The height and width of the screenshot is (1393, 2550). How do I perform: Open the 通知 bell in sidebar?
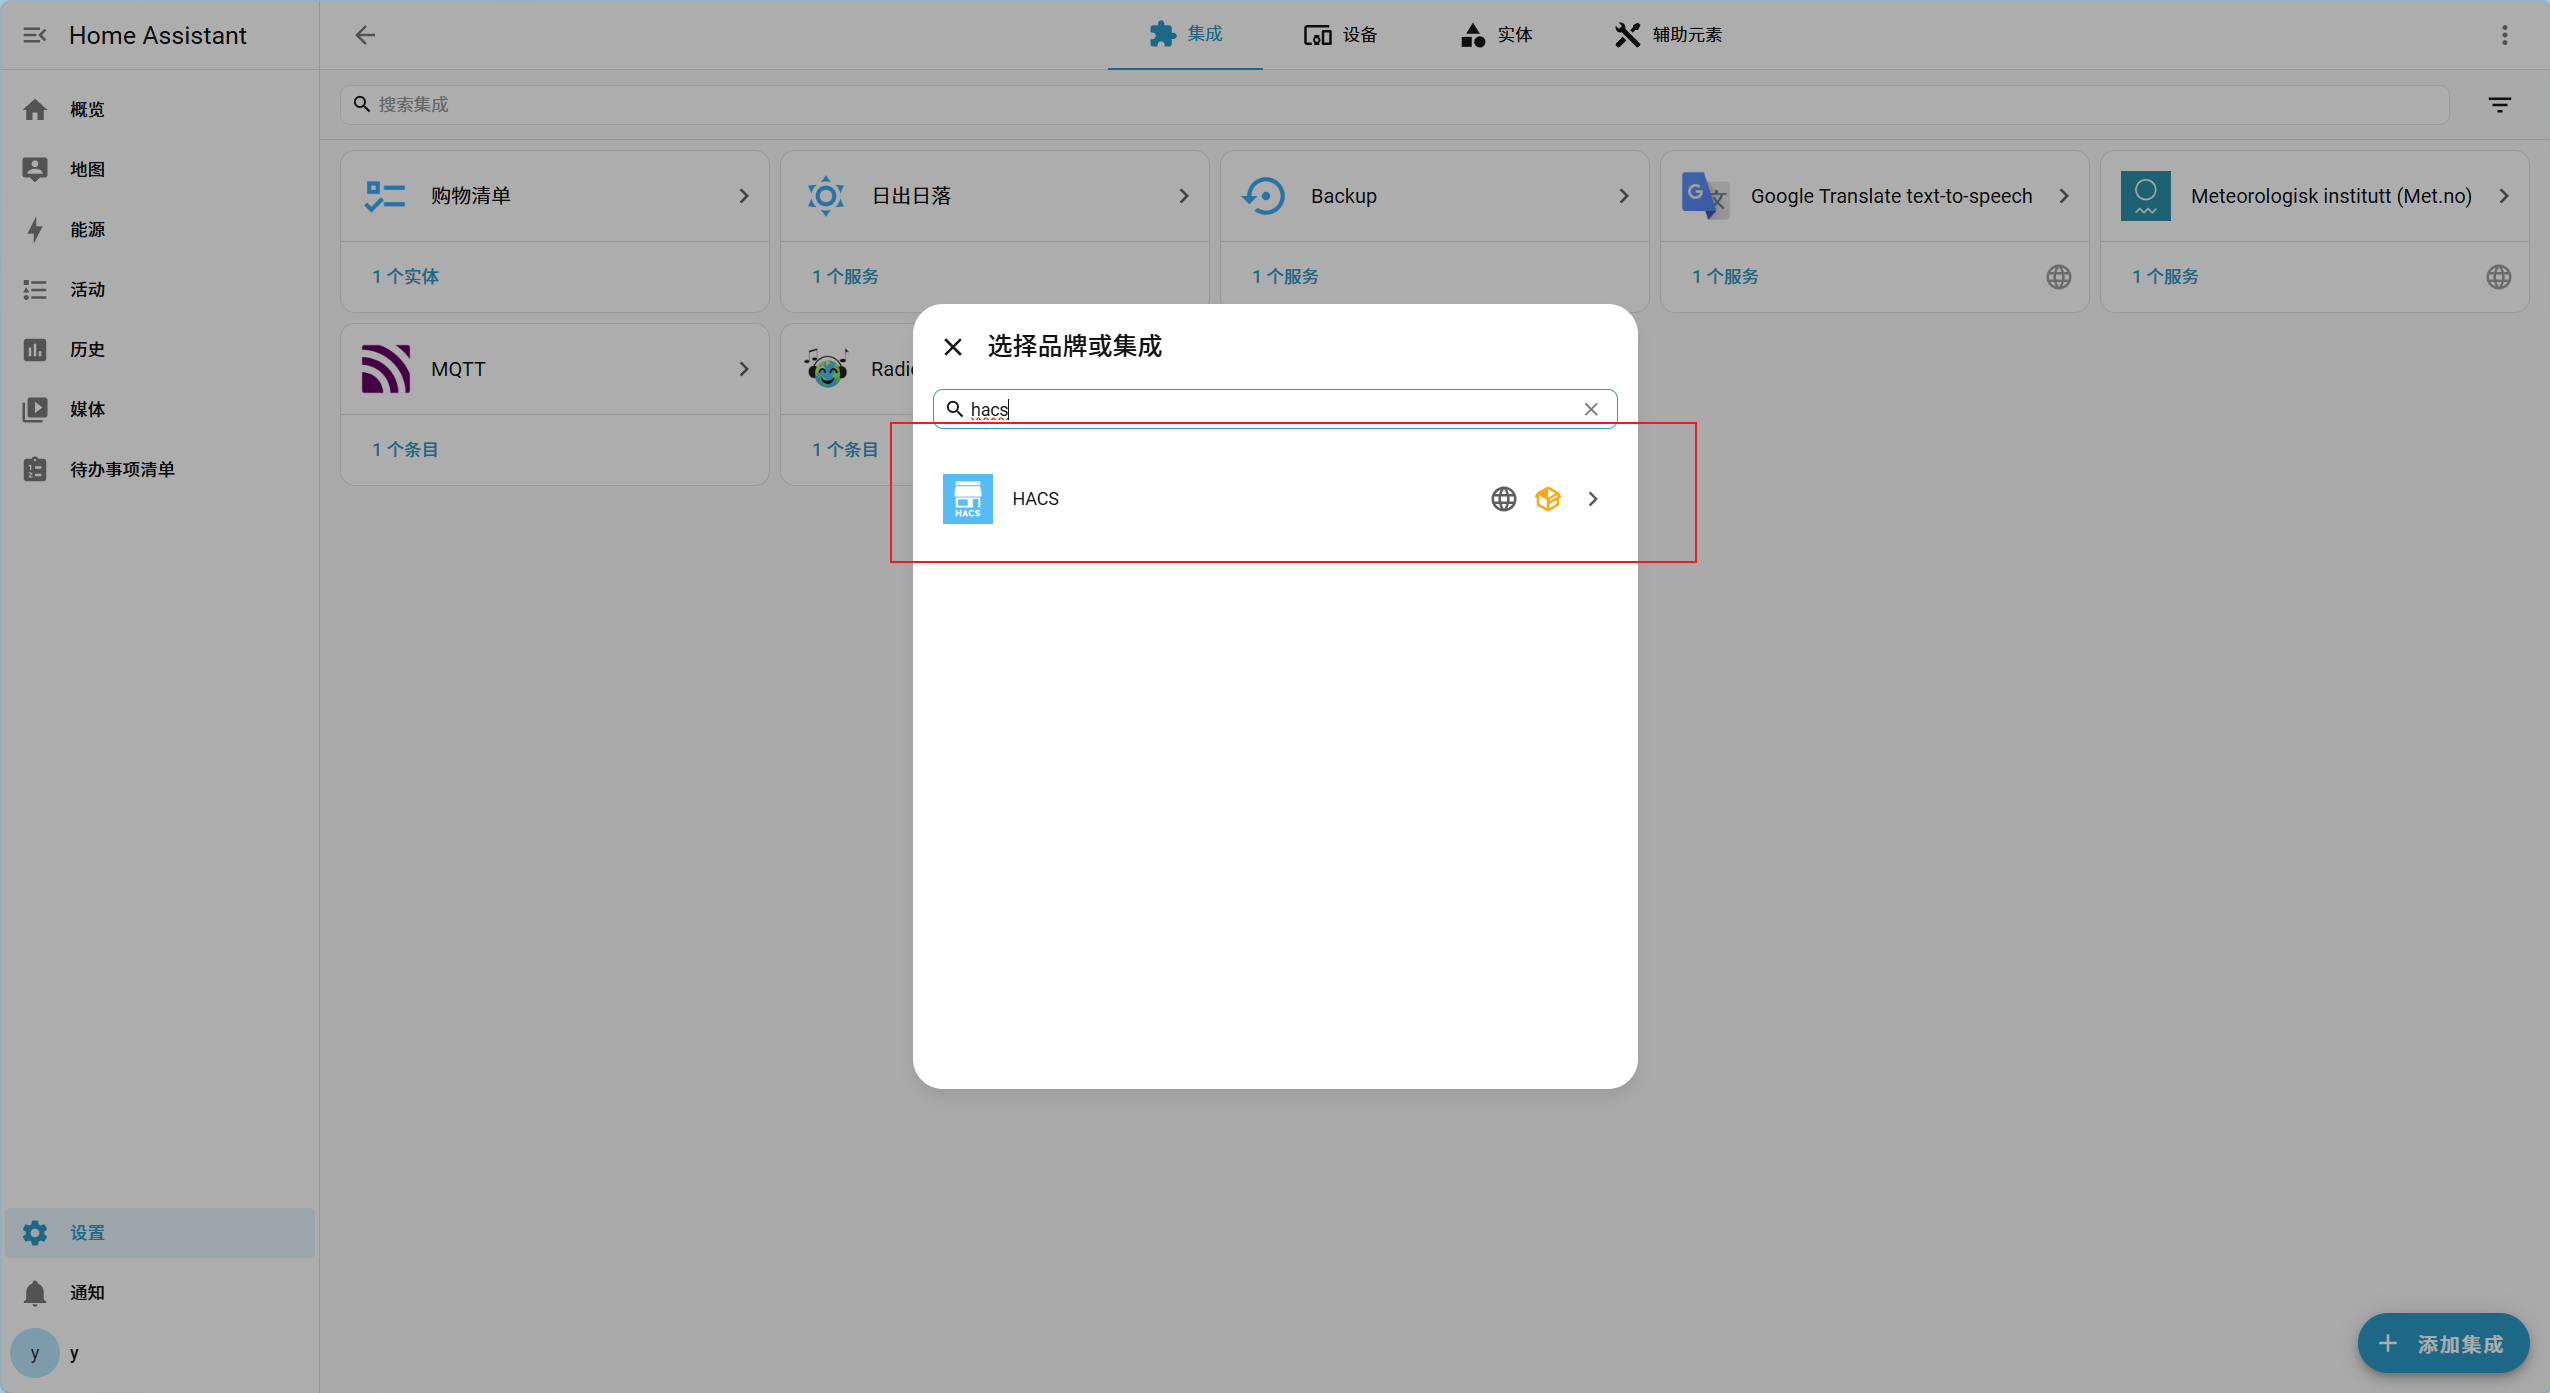35,1292
